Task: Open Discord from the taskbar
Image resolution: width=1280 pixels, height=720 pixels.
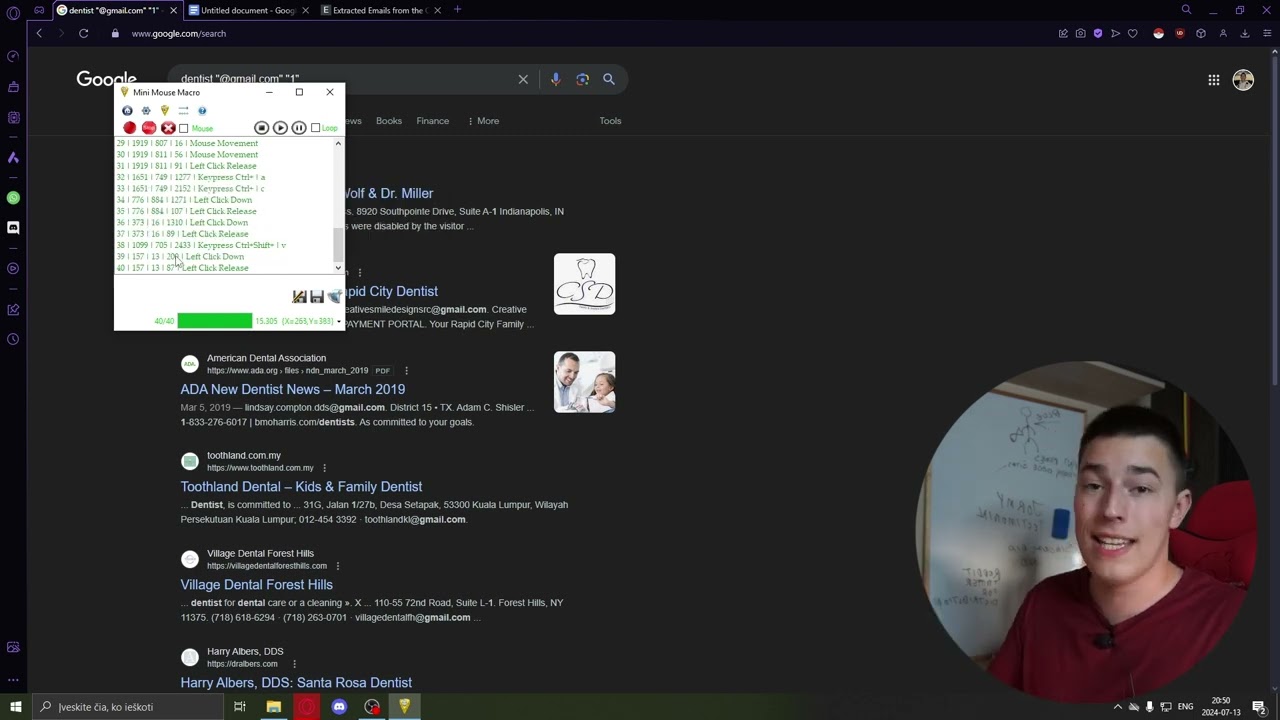Action: pos(339,707)
